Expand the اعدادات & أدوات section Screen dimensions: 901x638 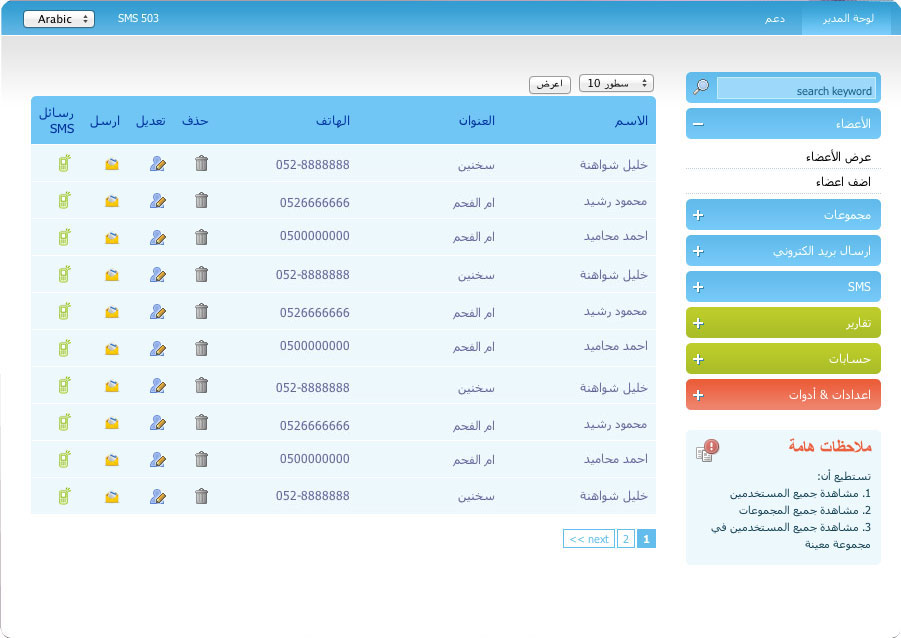click(x=698, y=395)
